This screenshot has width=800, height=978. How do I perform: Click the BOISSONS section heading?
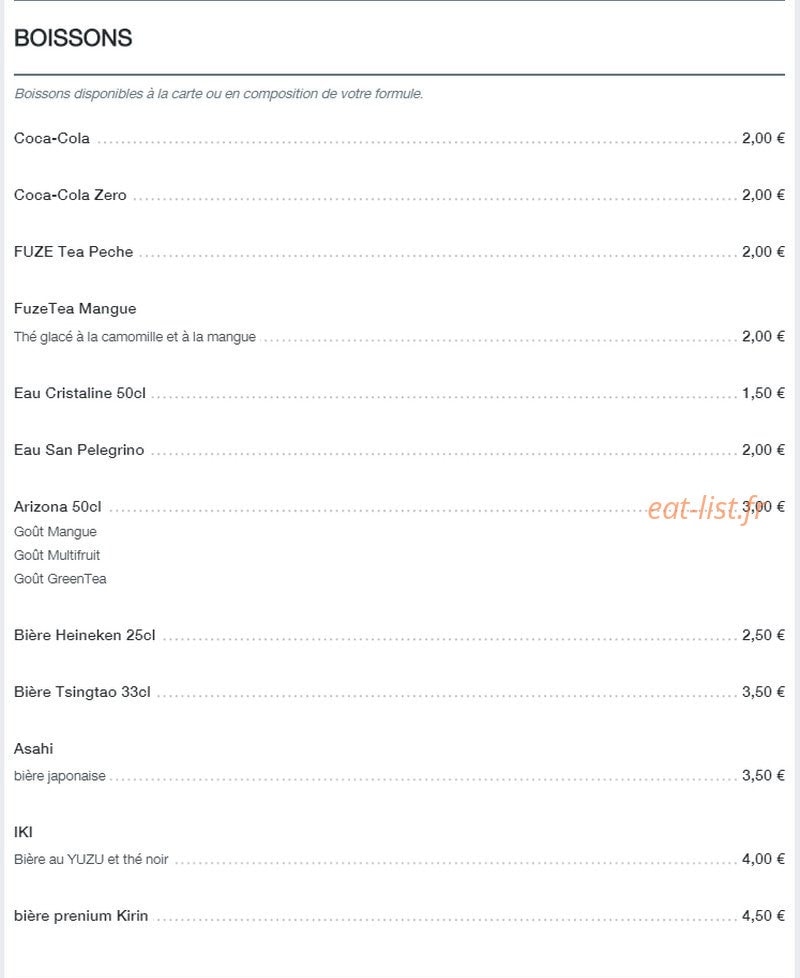click(x=73, y=38)
